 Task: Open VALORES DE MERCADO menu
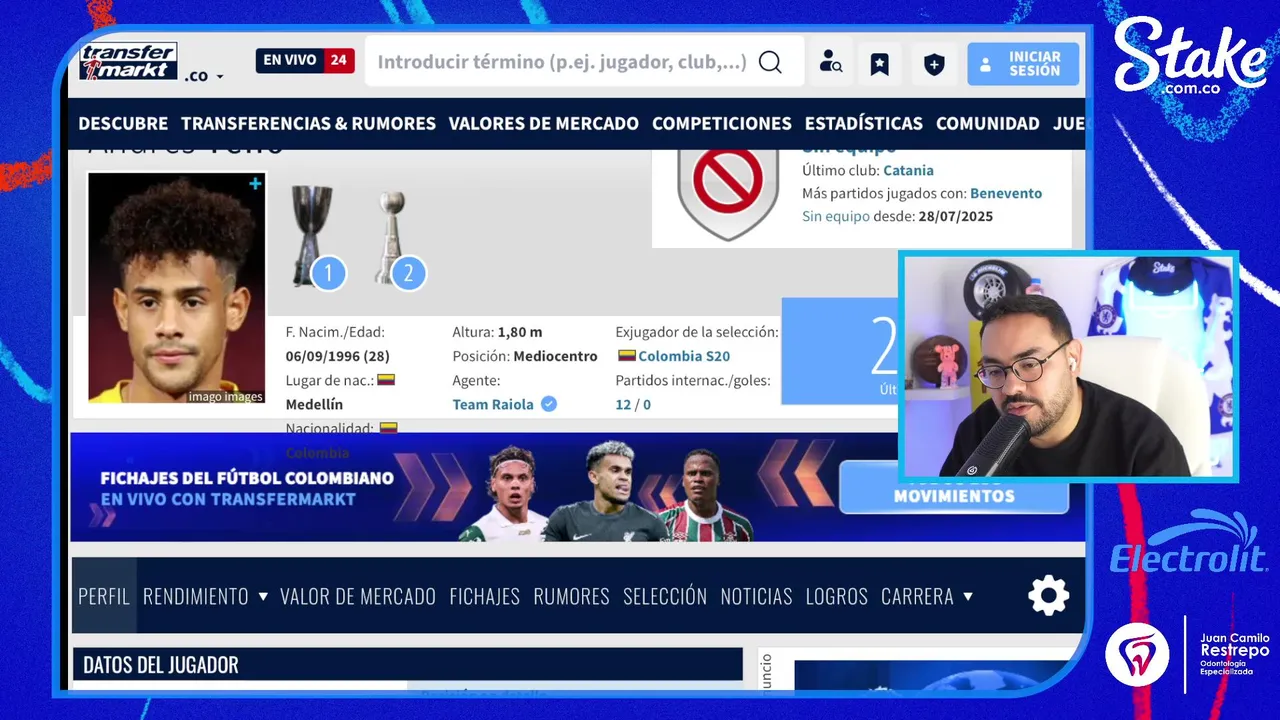pos(543,124)
